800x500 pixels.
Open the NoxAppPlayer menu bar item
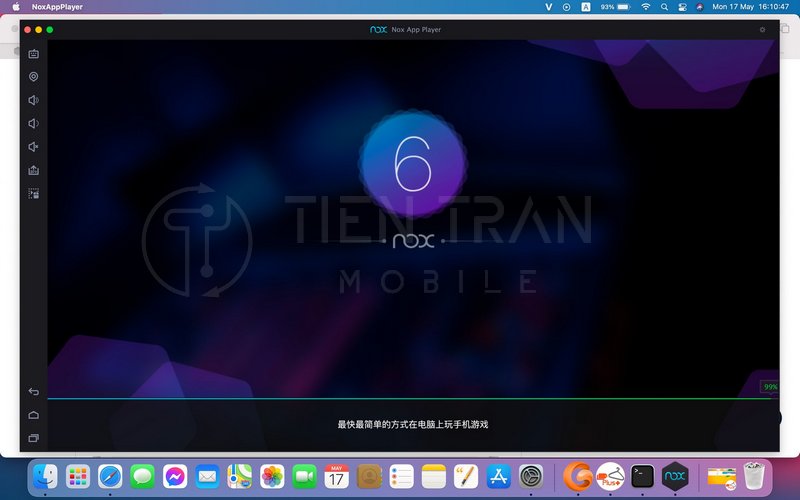[x=57, y=7]
